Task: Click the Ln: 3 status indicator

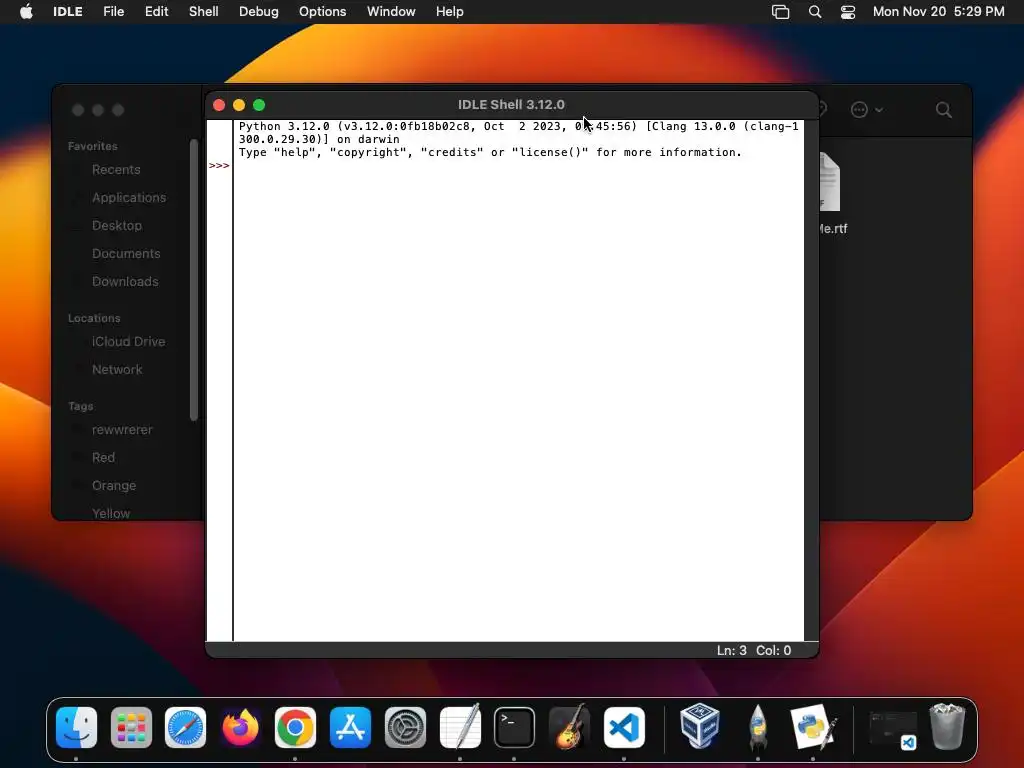Action: pyautogui.click(x=731, y=650)
